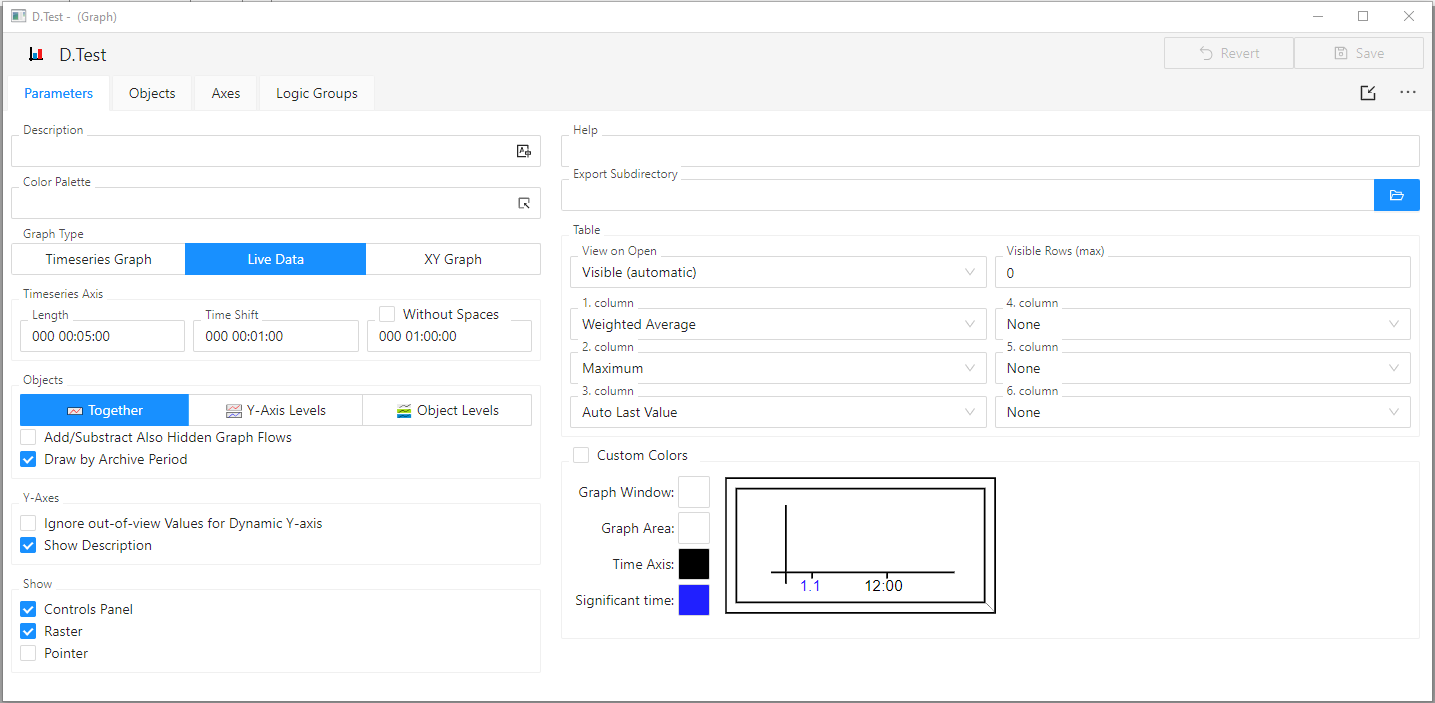Open the three-dots more options menu
1435x703 pixels.
point(1408,93)
